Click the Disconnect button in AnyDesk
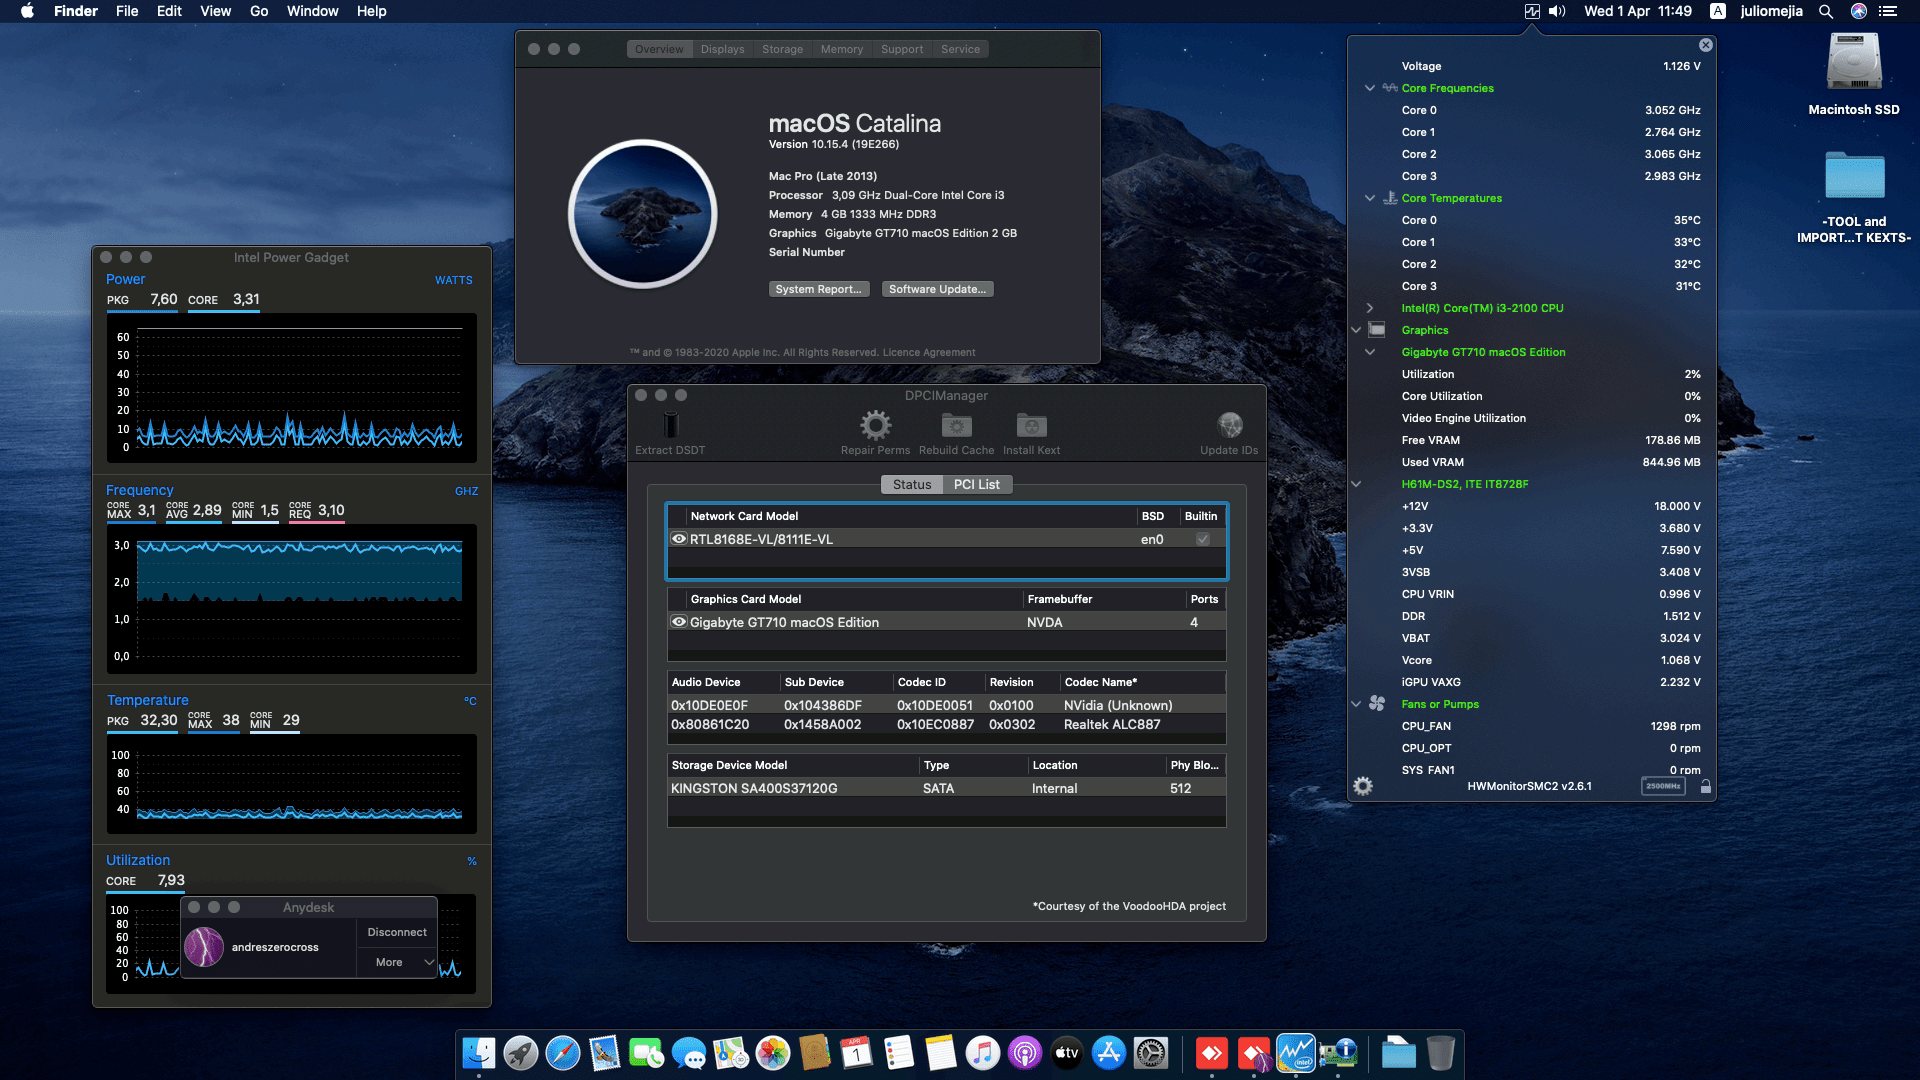 coord(396,931)
